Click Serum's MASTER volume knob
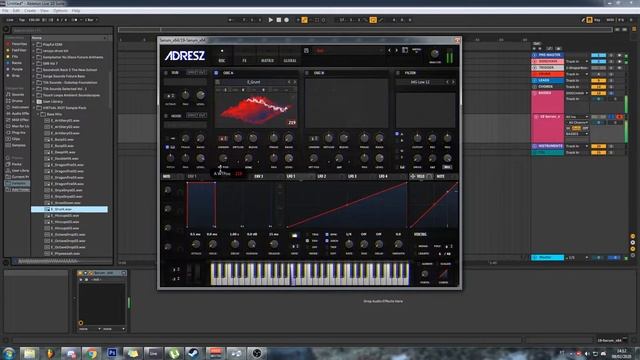The height and width of the screenshot is (360, 640). pos(435,53)
